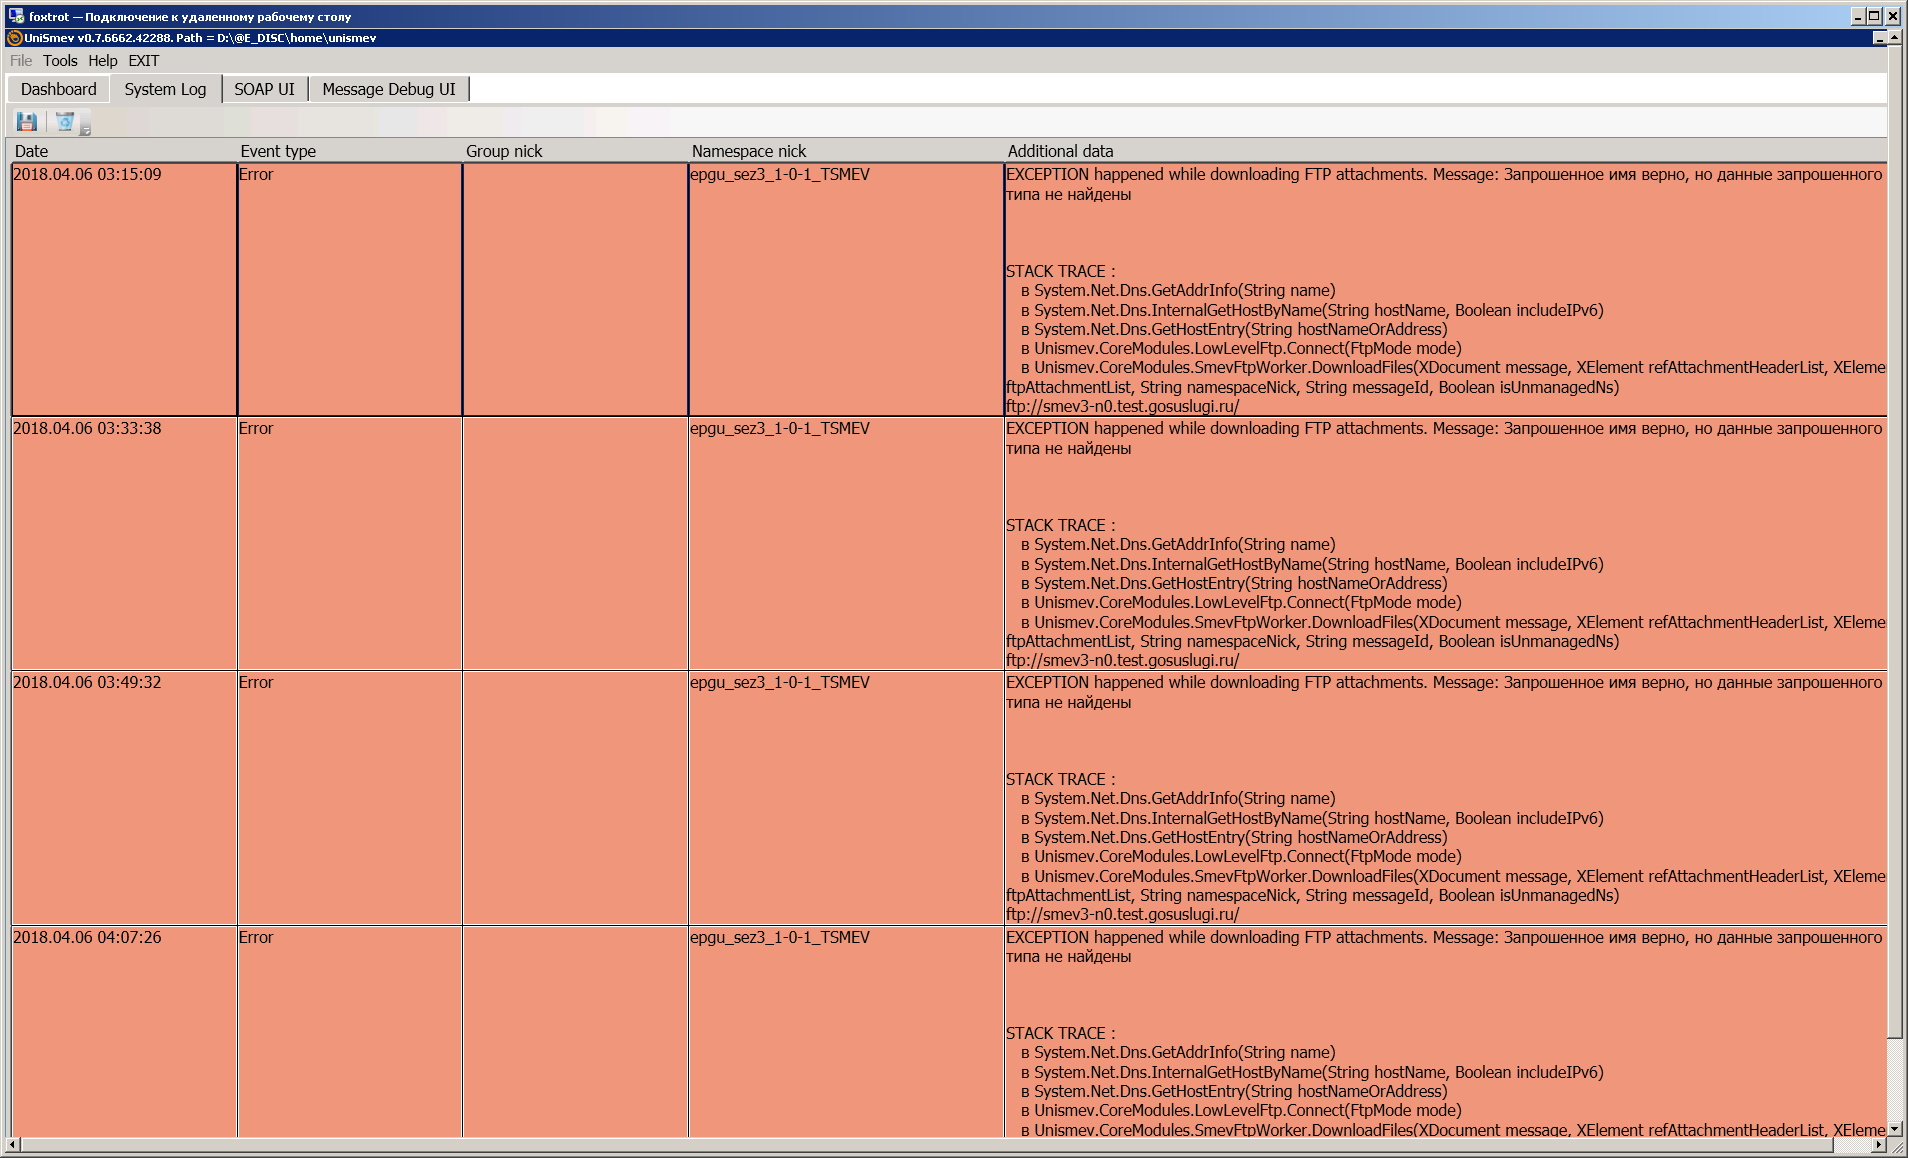Maximize the foxtrot remote desktop window
1908x1158 pixels.
point(1874,16)
